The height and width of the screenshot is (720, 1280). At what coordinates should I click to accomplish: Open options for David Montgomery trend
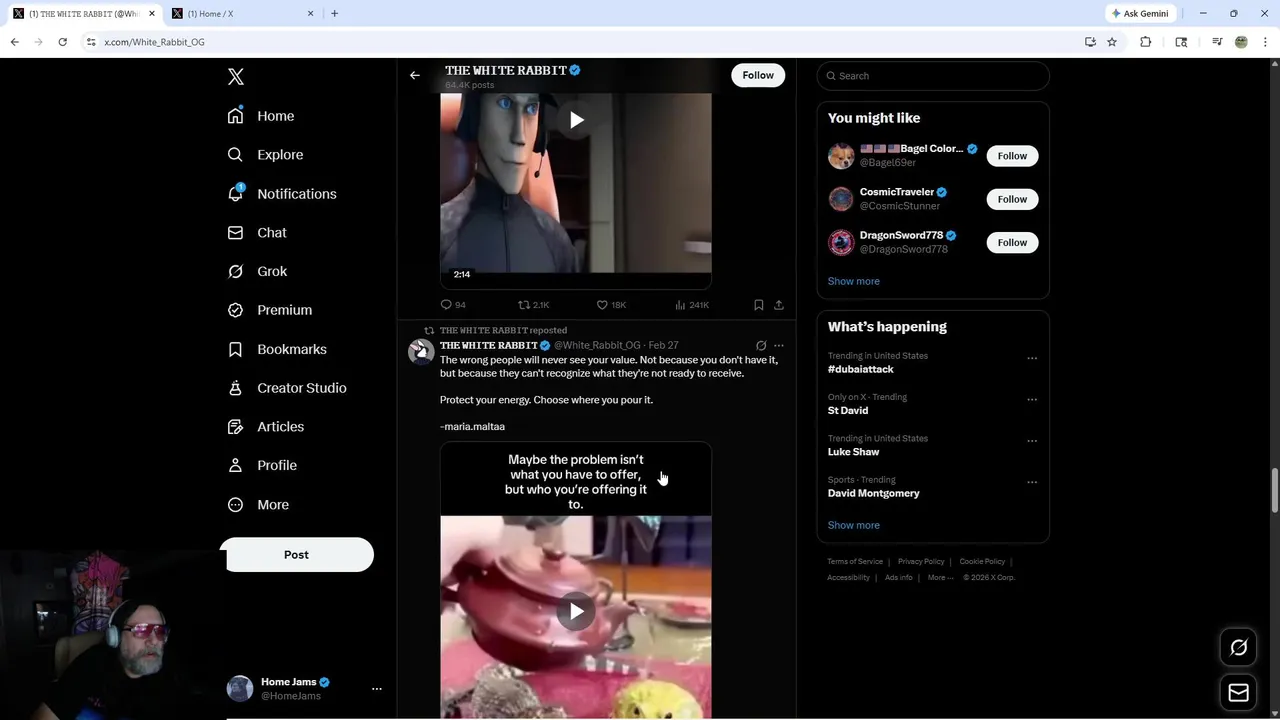coord(1032,482)
